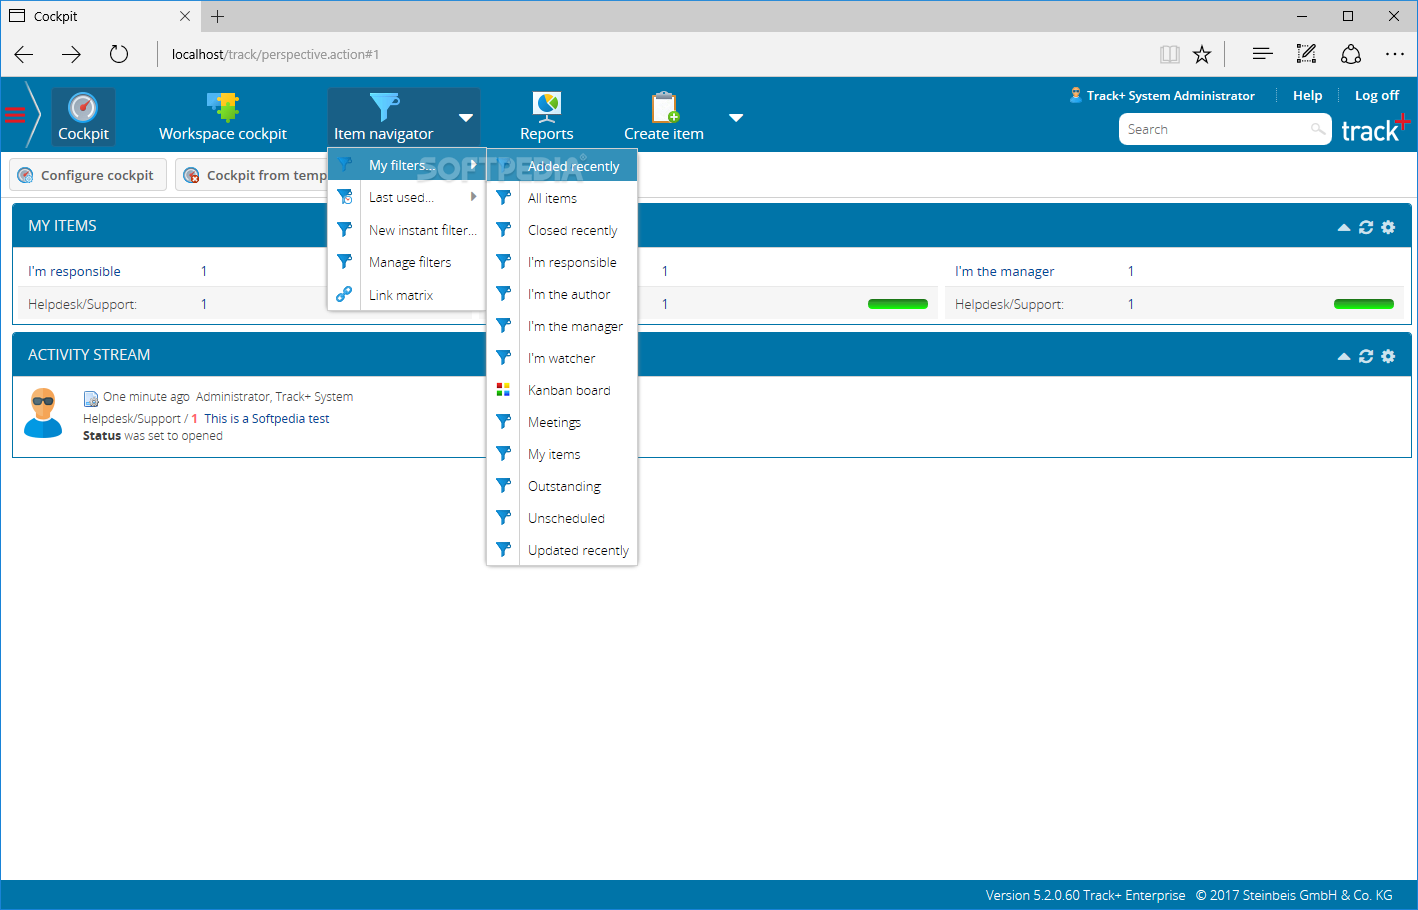Click the administrator avatar in activity stream
The image size is (1418, 910).
[x=43, y=413]
